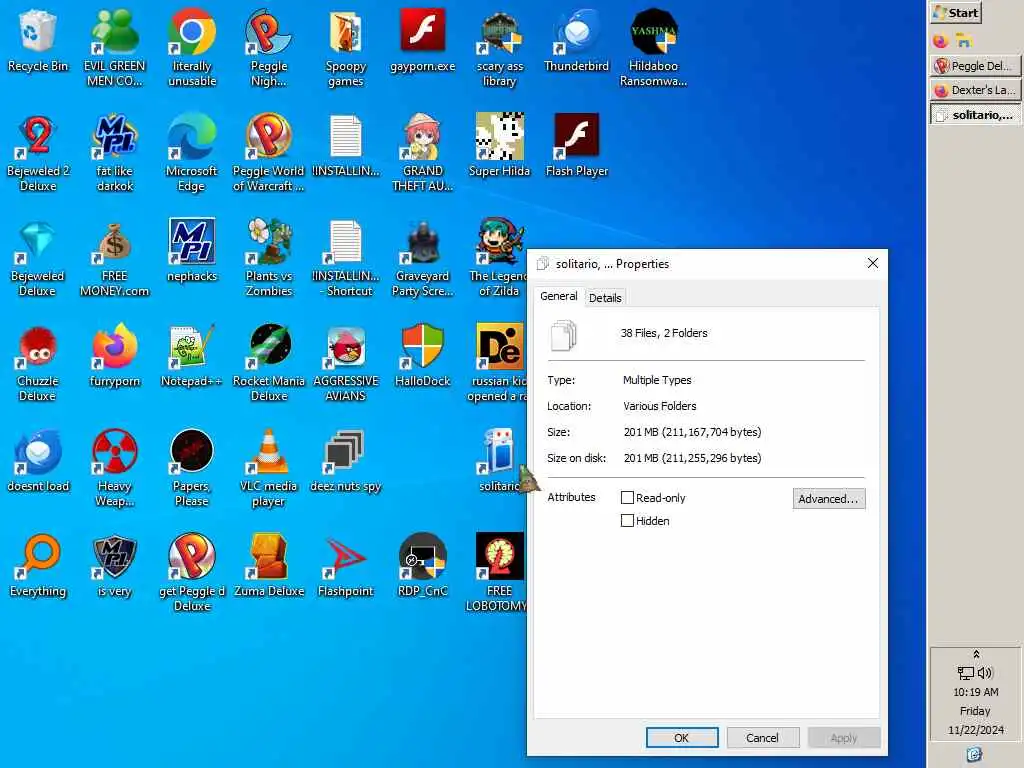
Task: Expand hidden system tray icons
Action: tap(976, 654)
